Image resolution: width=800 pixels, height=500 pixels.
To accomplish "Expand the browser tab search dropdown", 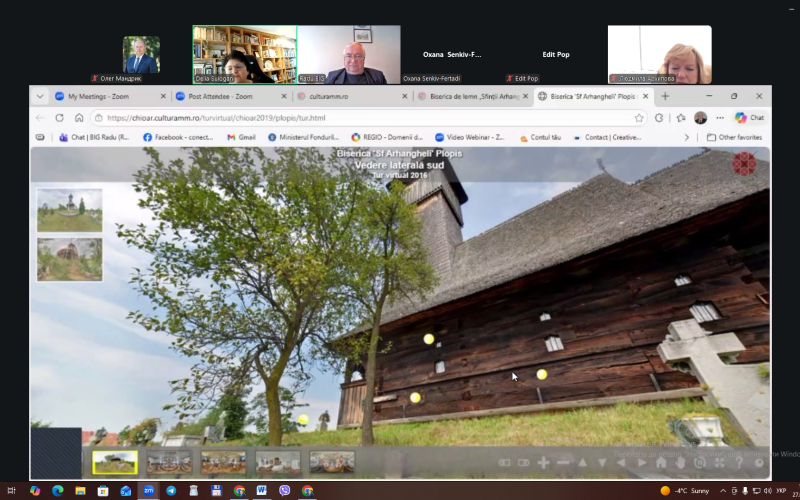I will (x=40, y=96).
